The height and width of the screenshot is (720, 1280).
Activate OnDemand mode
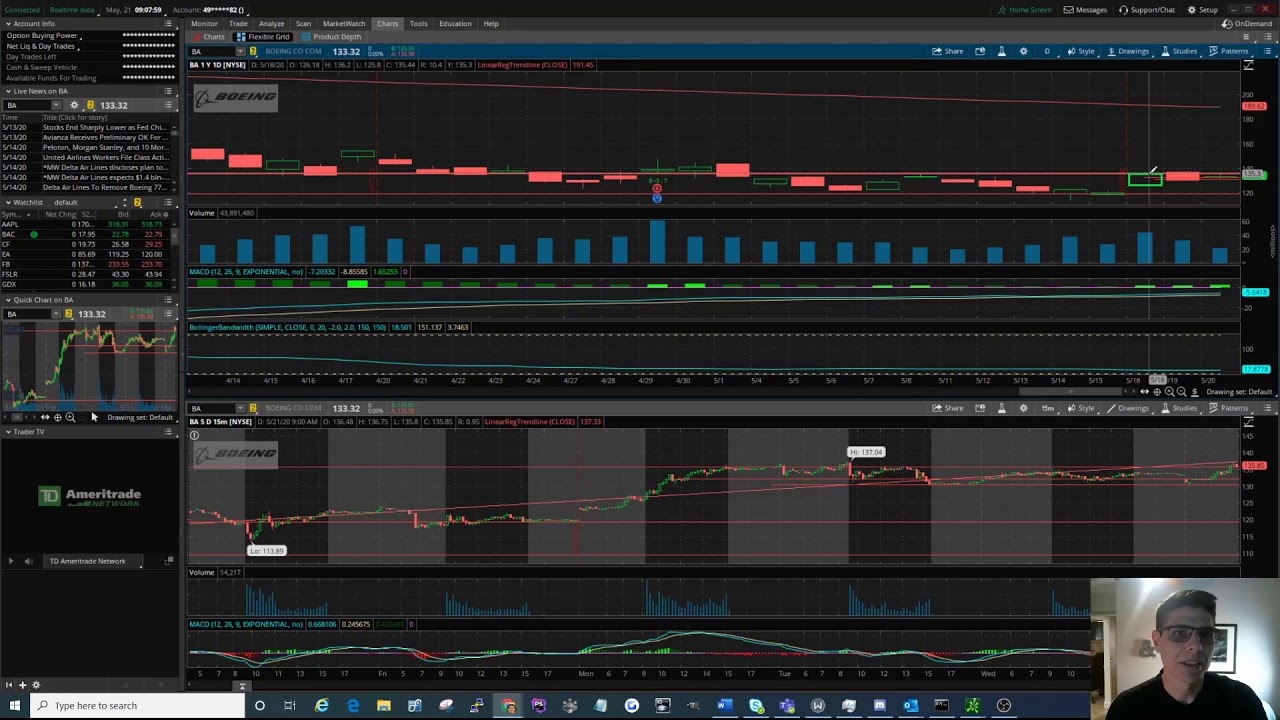click(x=1247, y=23)
